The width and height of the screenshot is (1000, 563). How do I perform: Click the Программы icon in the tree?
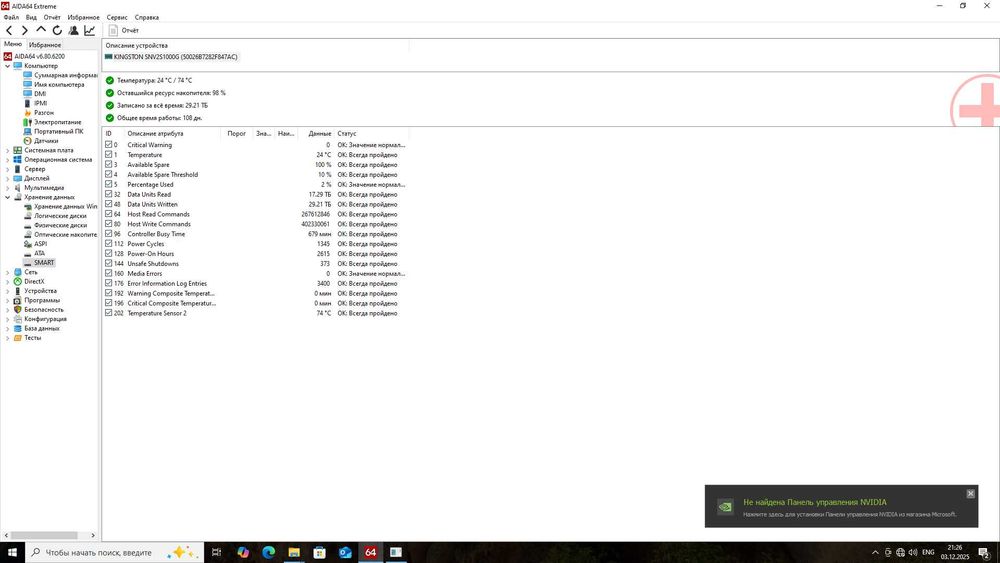(17, 300)
